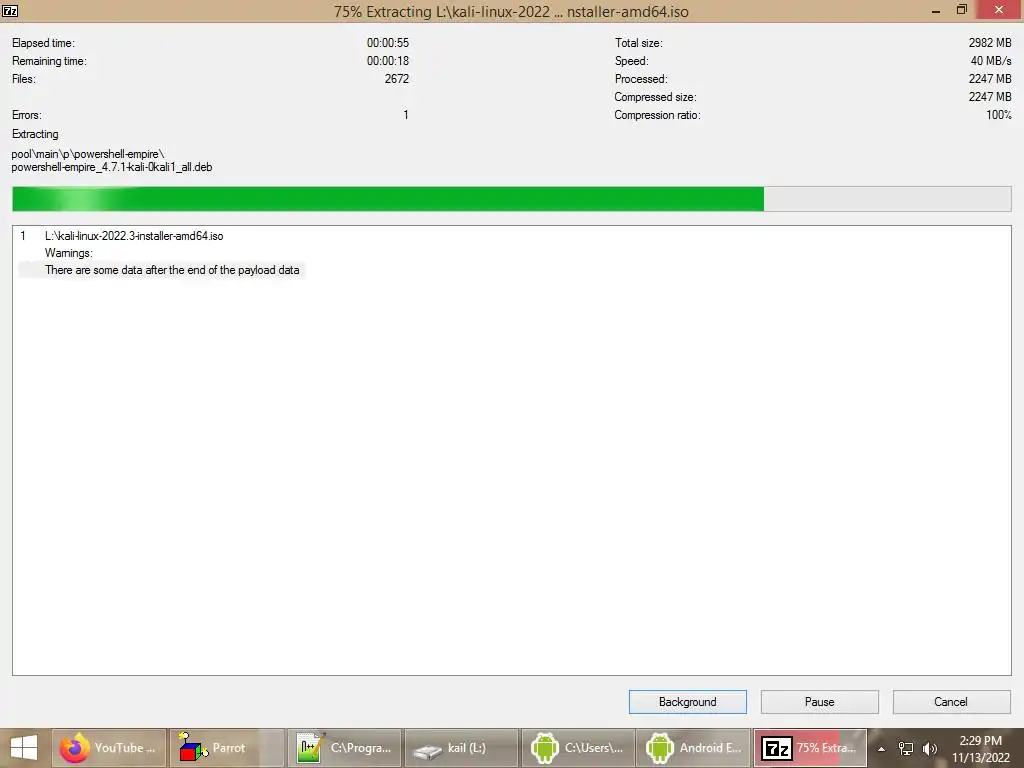
Task: Open the Start menu Windows logo
Action: (24, 748)
